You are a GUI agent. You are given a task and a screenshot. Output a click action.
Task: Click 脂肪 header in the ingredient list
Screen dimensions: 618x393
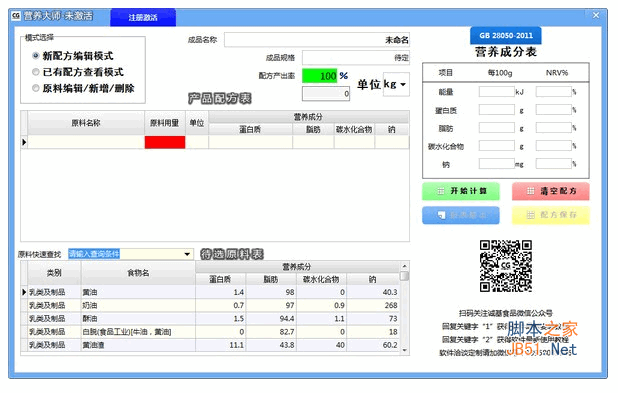coord(271,279)
